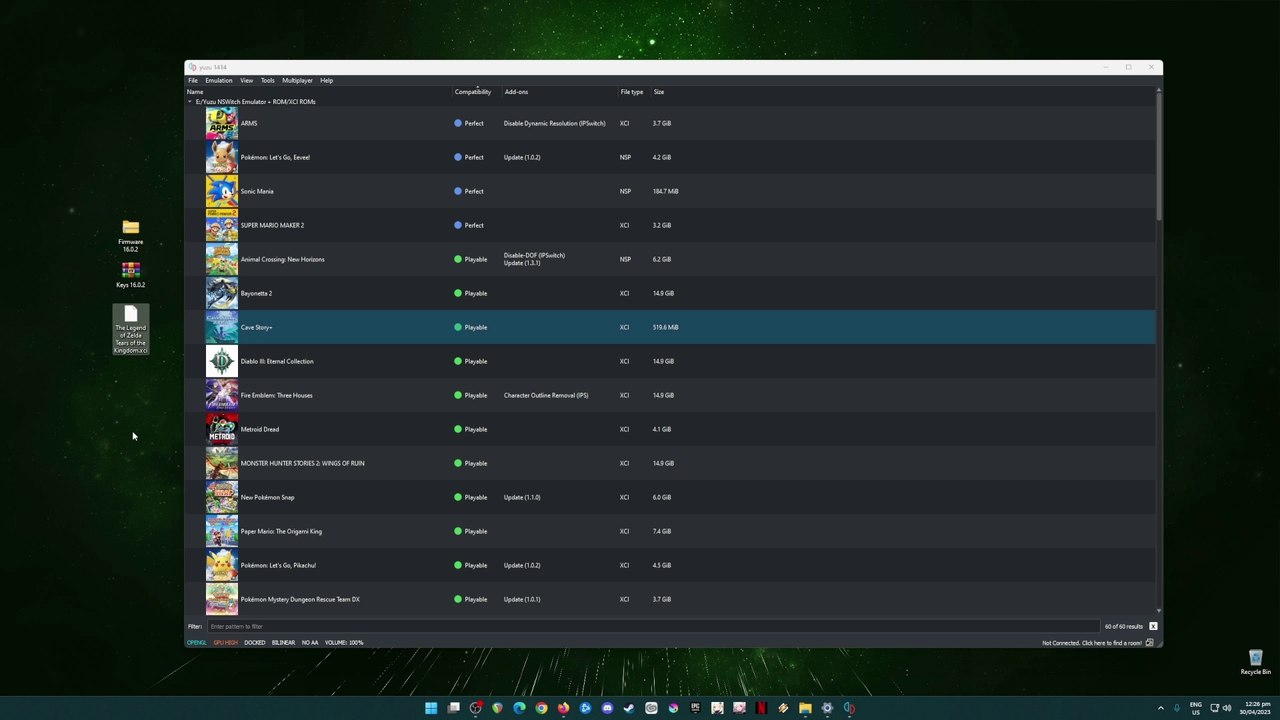Collapse the ROM/XCI ROMs folder tree
The image size is (1280, 720).
[190, 102]
